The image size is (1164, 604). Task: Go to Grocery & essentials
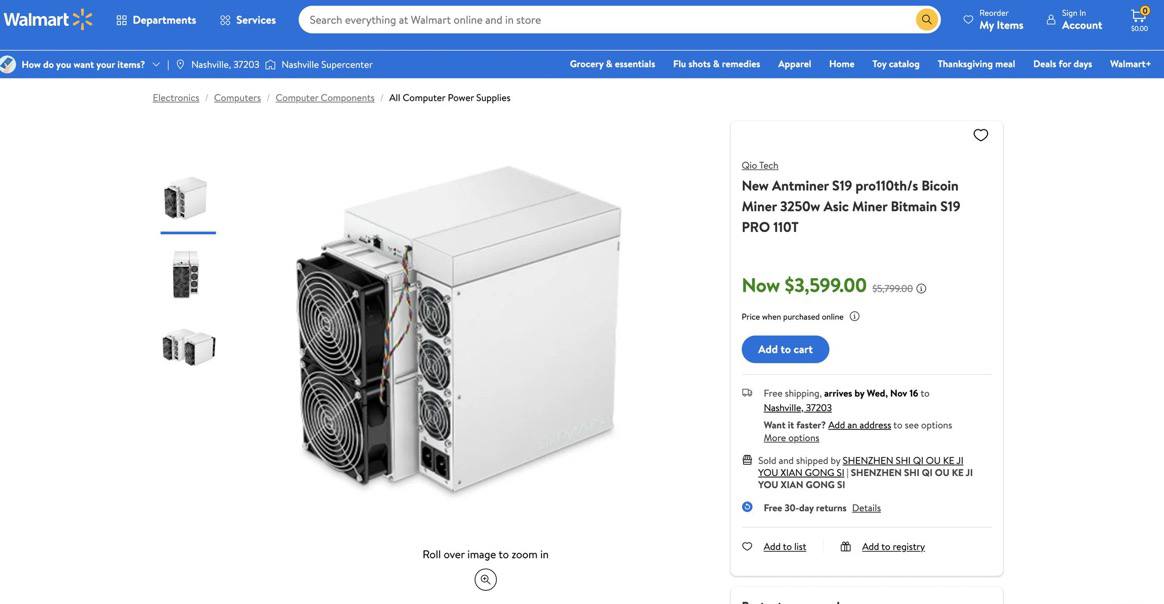pos(612,64)
